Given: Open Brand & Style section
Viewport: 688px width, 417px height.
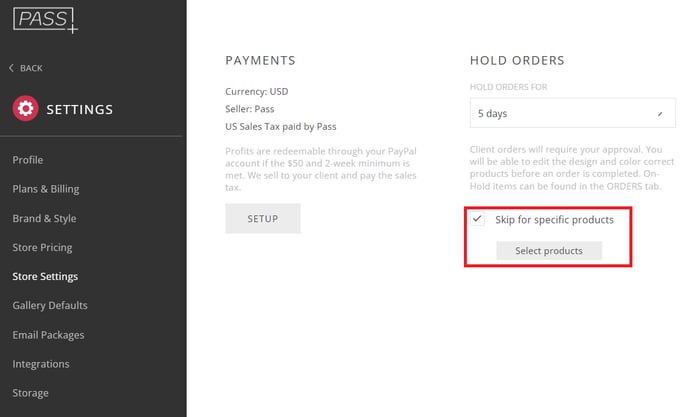Looking at the screenshot, I should (x=44, y=218).
